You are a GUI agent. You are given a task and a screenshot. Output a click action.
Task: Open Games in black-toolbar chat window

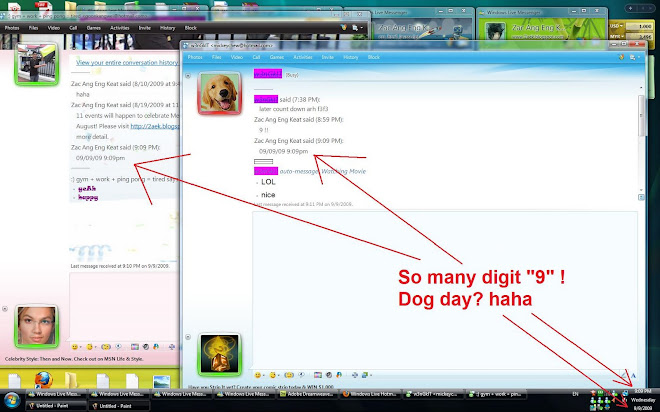93,28
